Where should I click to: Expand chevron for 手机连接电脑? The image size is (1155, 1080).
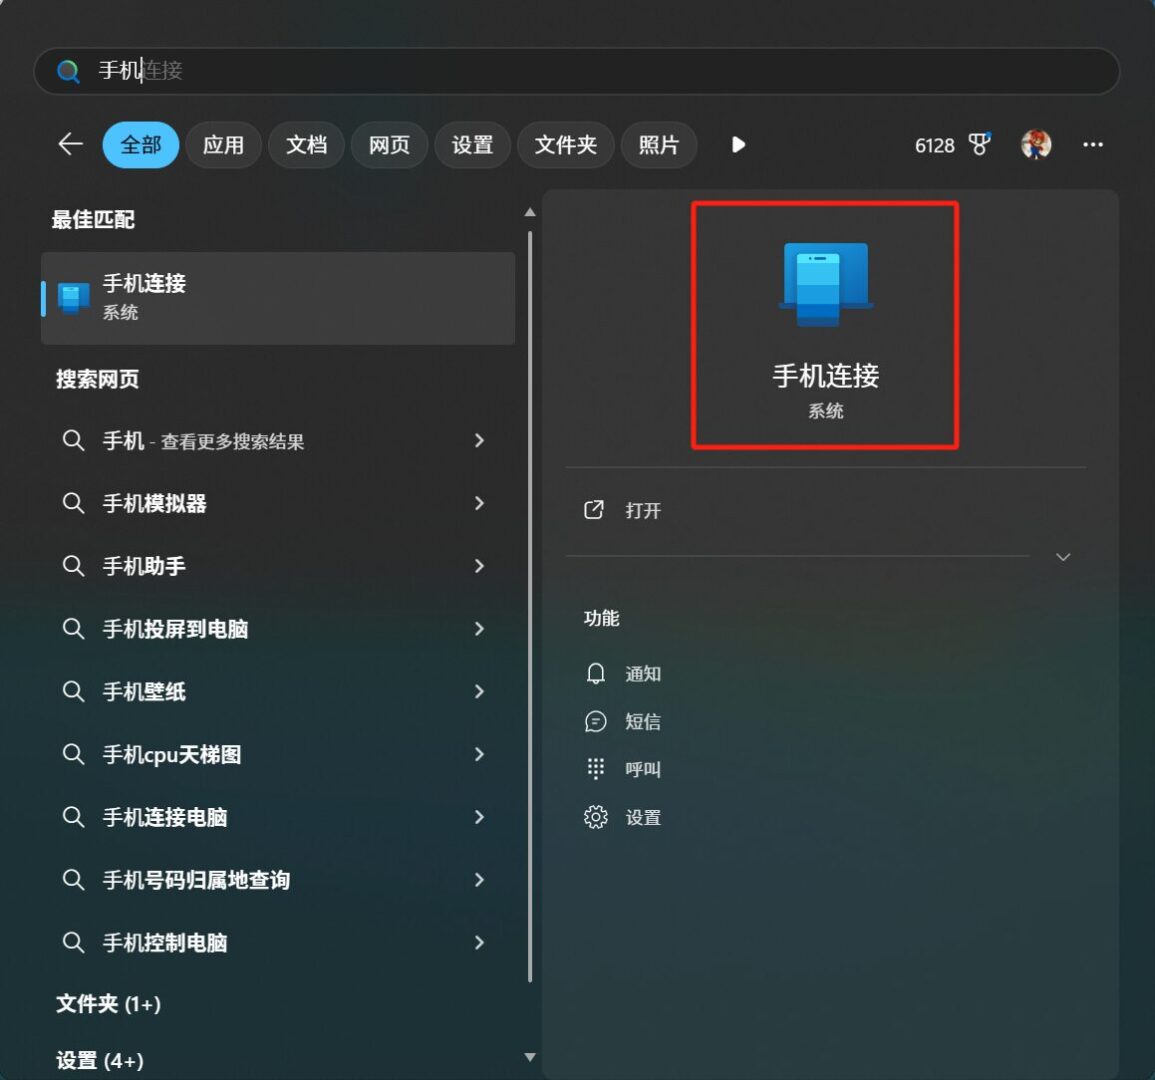(479, 816)
